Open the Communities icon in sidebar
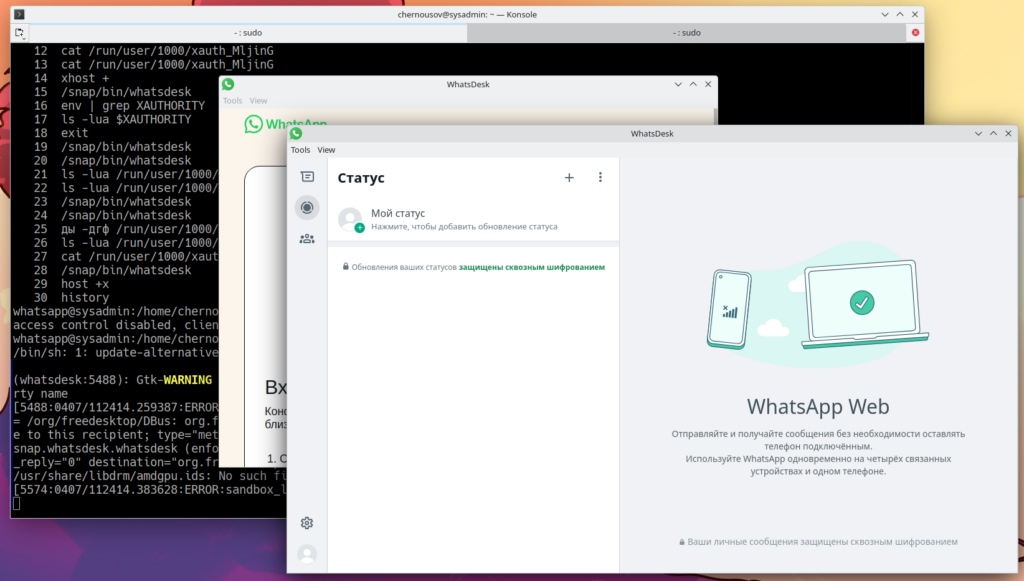 [307, 239]
